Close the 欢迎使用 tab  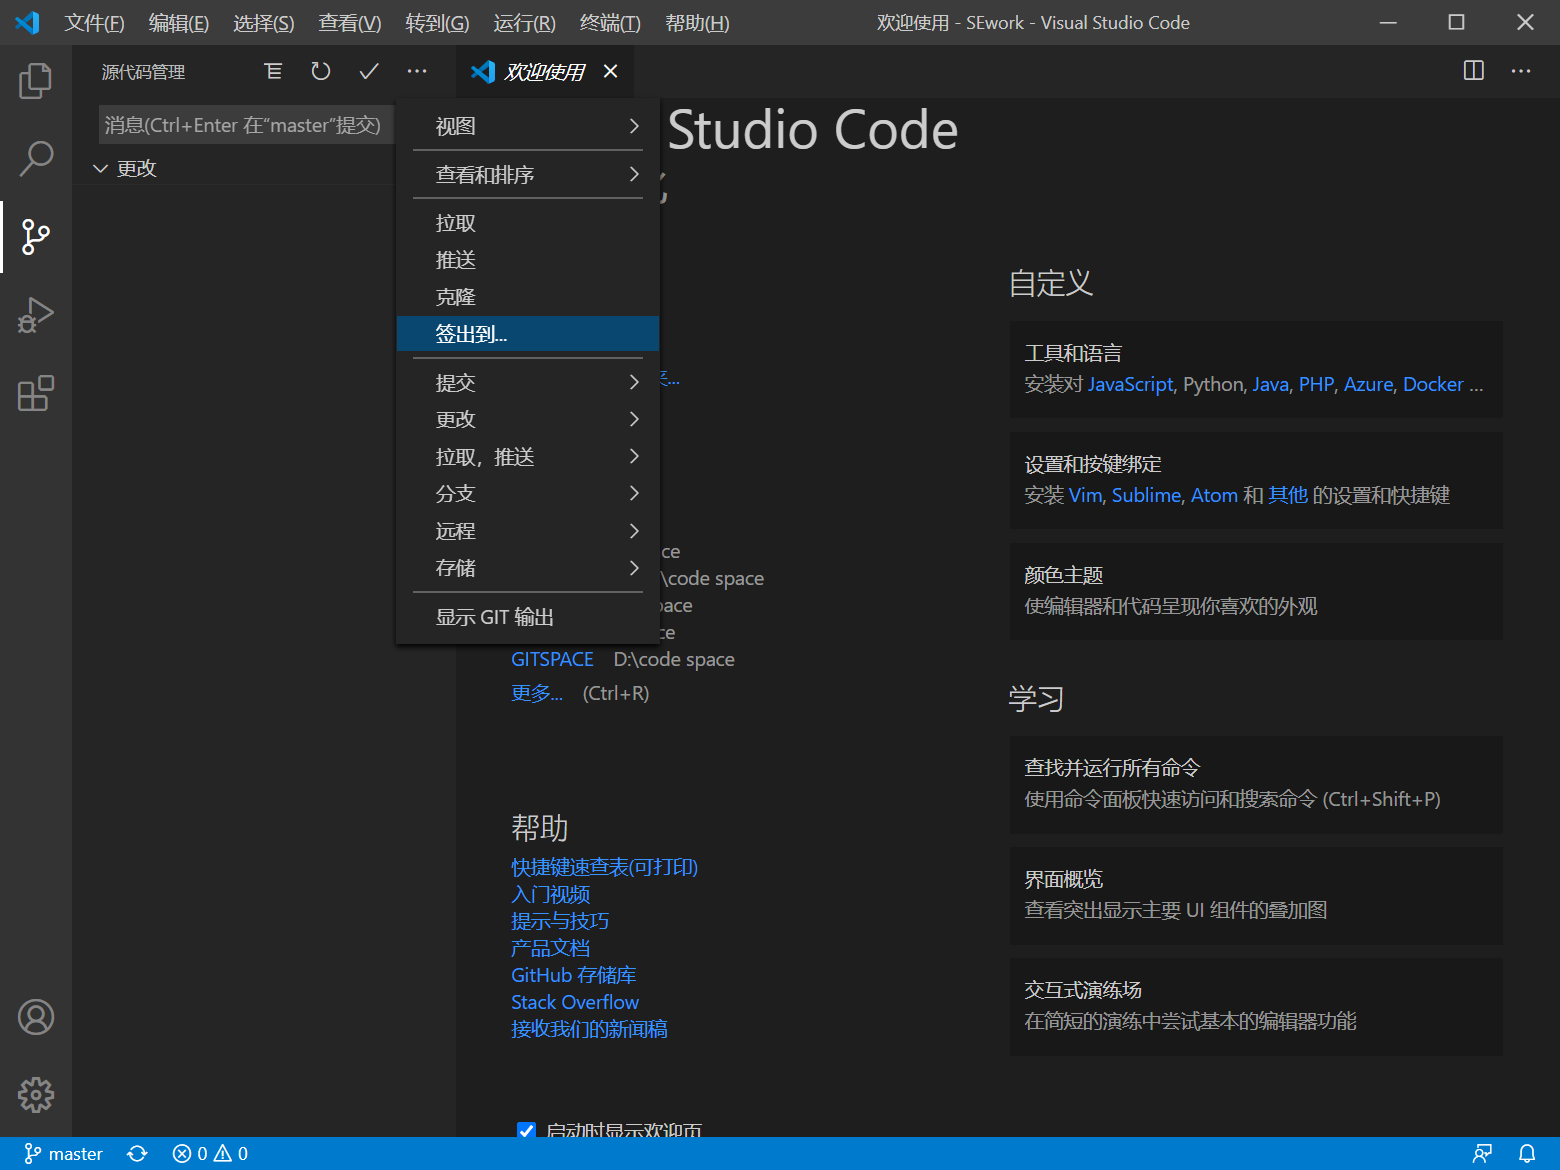coord(611,71)
